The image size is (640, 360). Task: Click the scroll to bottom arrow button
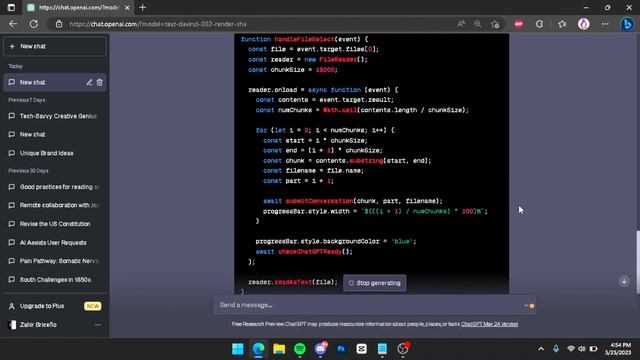click(624, 281)
